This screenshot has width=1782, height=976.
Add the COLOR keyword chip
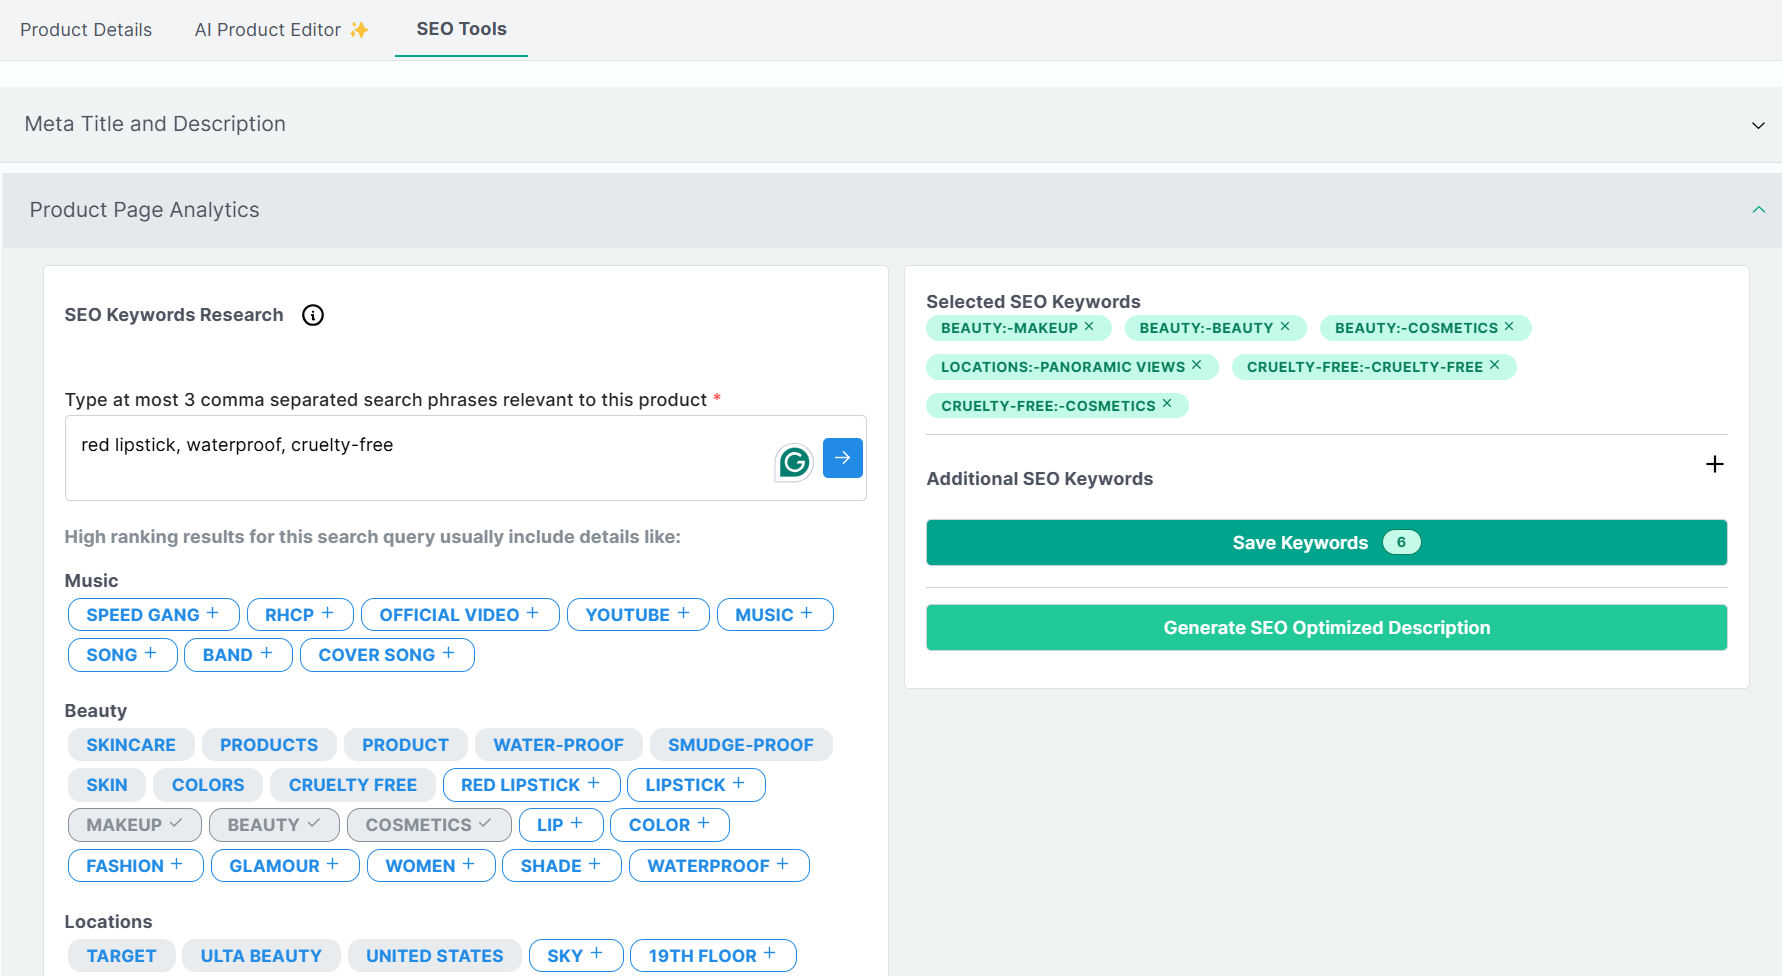(x=670, y=824)
